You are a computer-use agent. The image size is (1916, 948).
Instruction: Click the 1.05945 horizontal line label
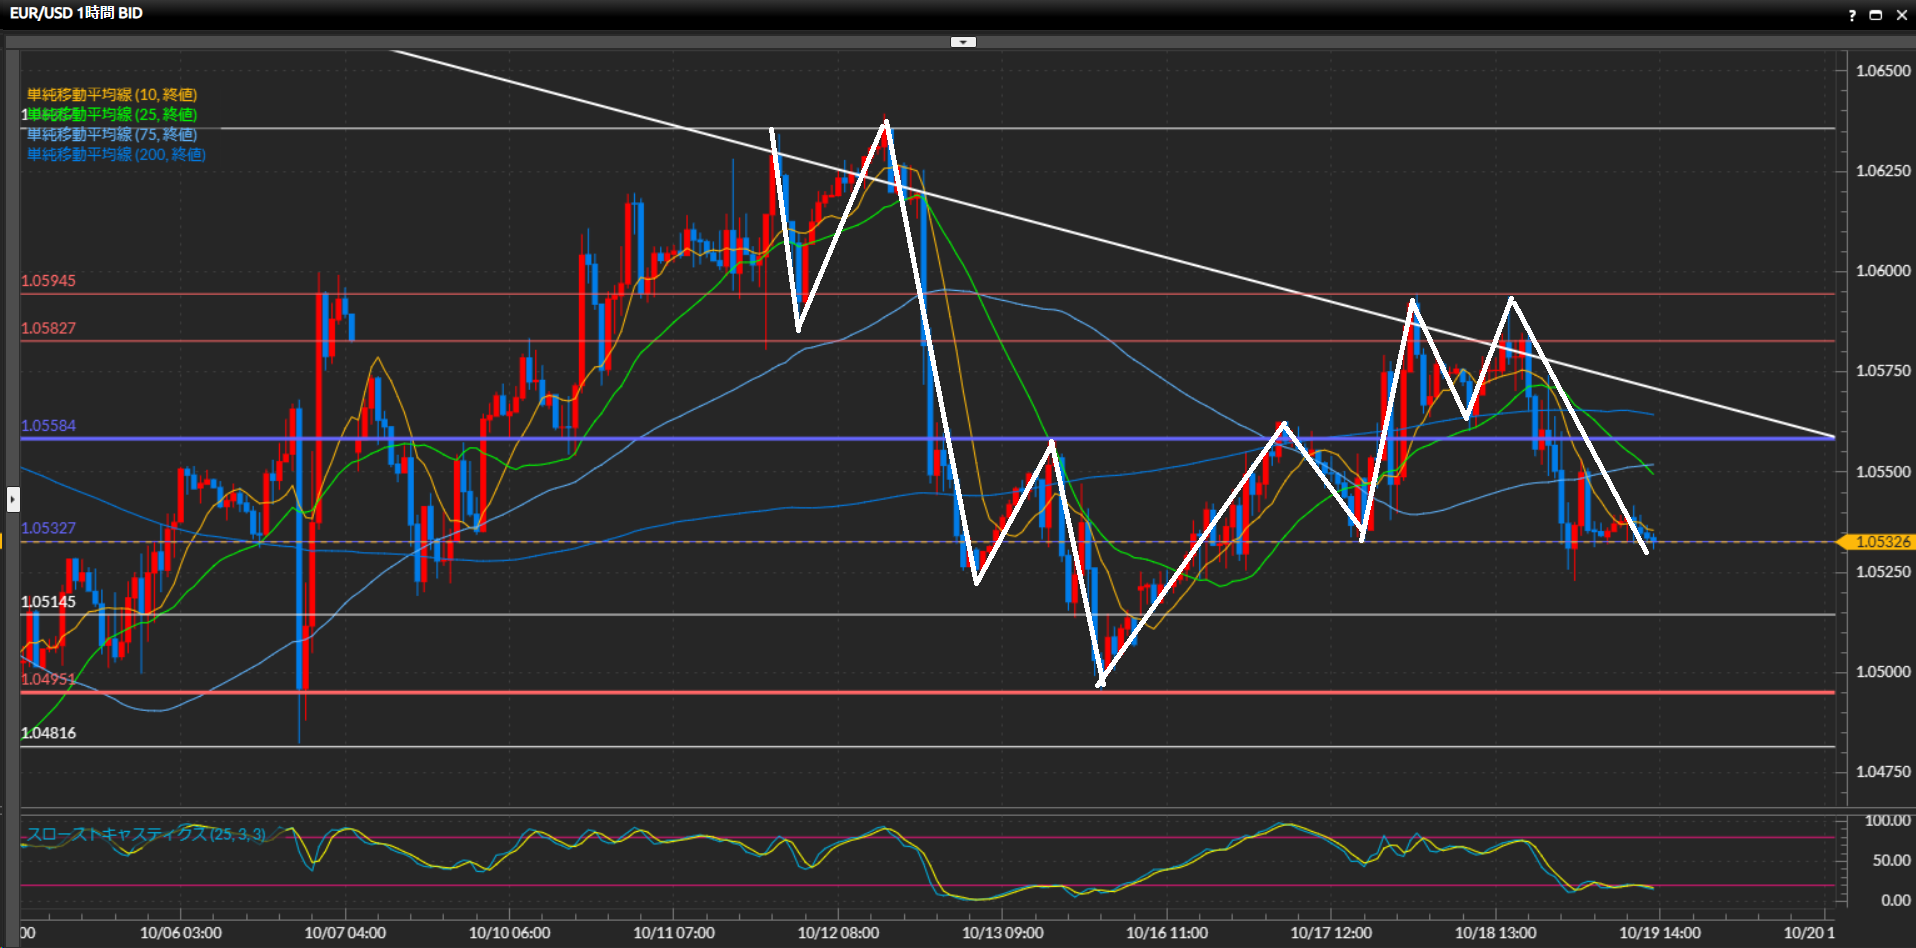coord(48,281)
